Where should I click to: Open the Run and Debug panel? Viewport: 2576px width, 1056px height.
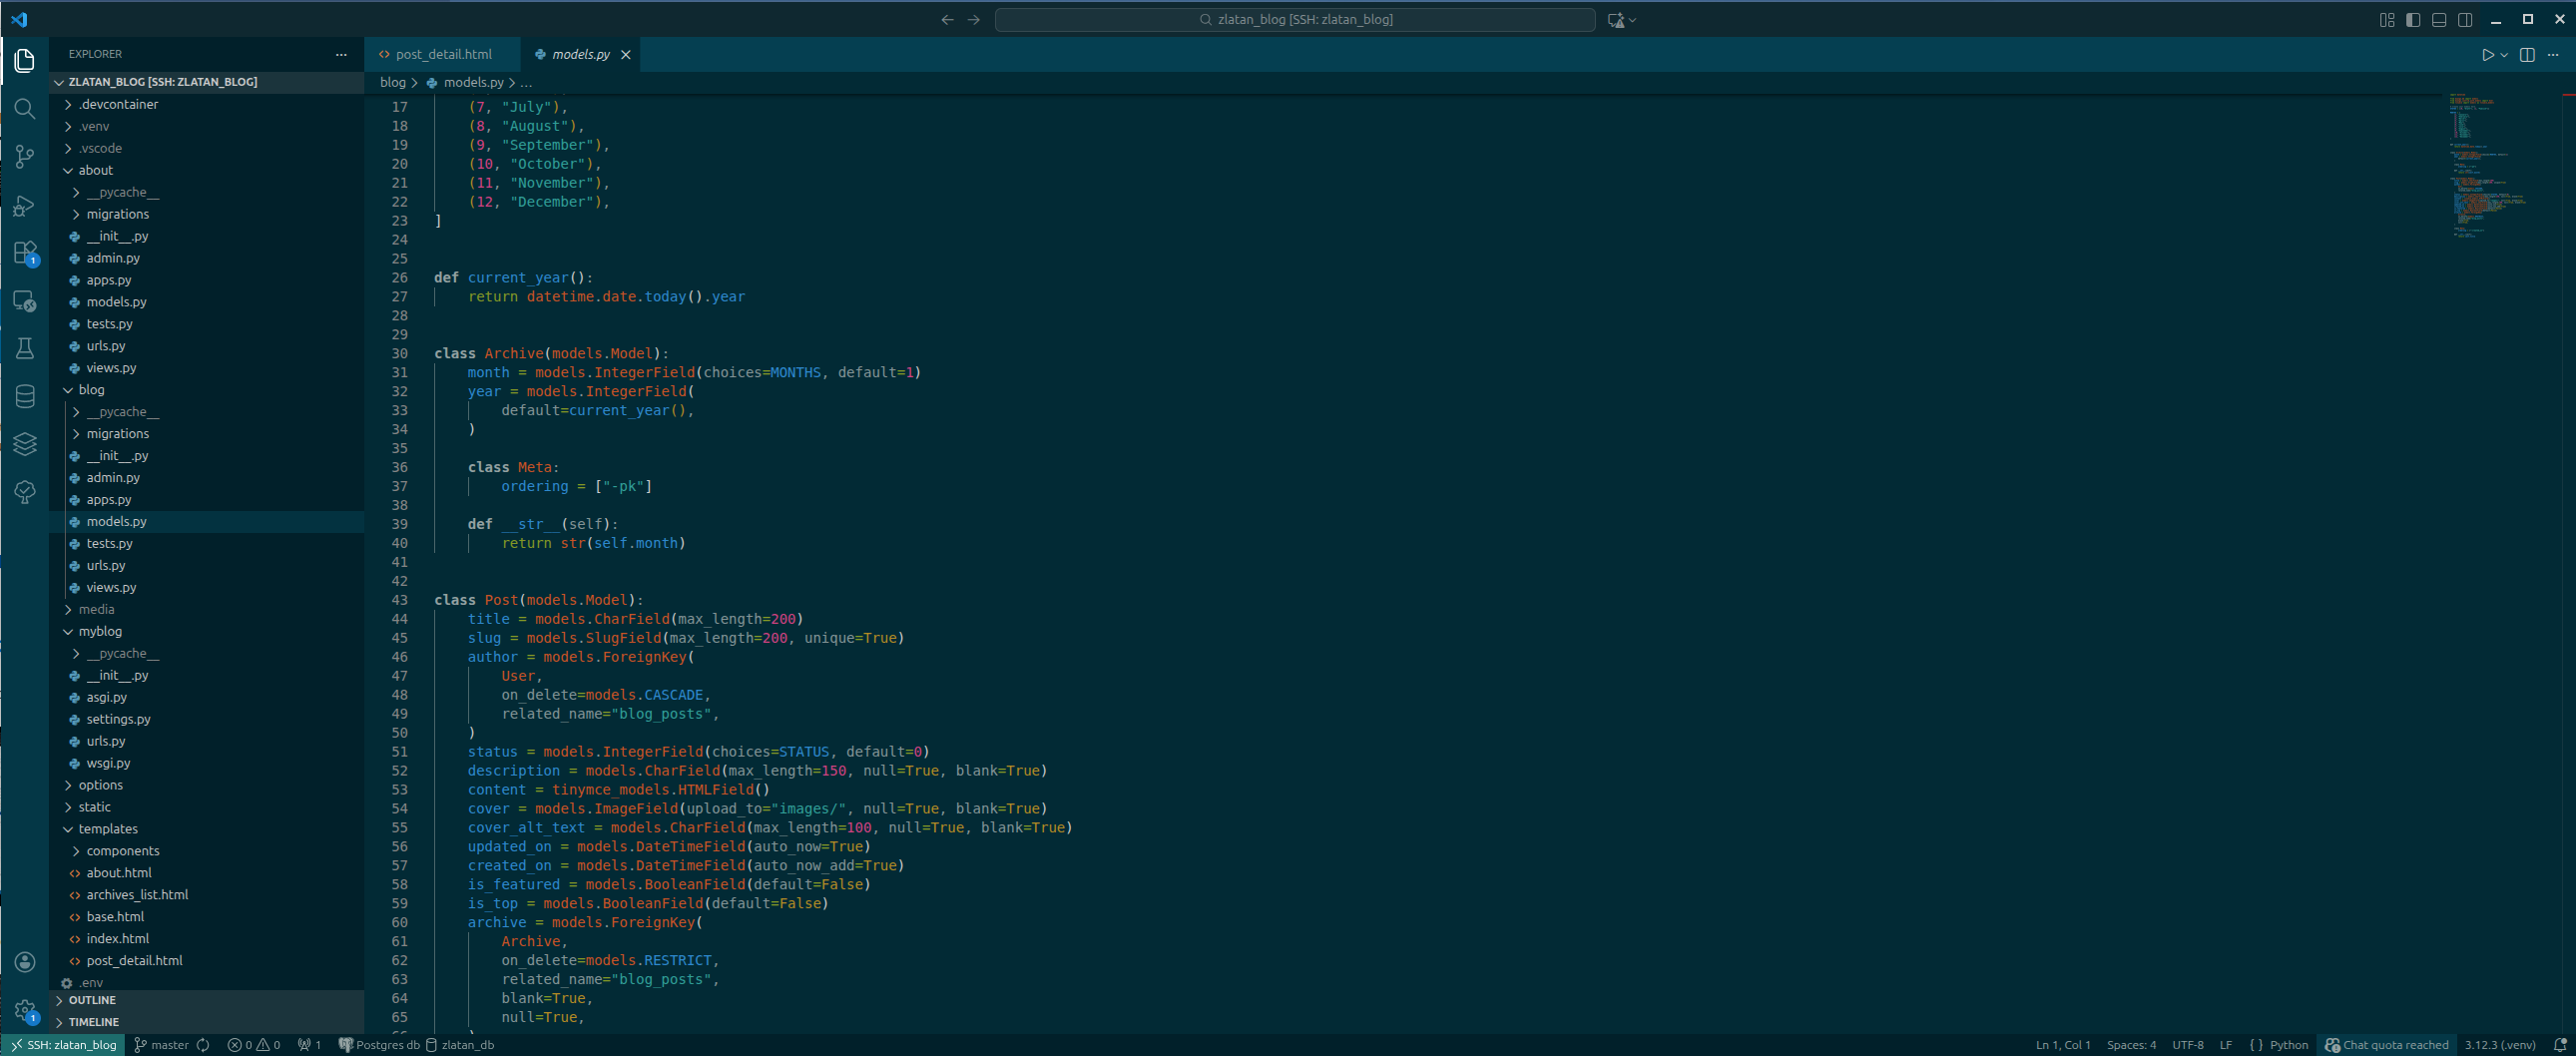(x=25, y=205)
